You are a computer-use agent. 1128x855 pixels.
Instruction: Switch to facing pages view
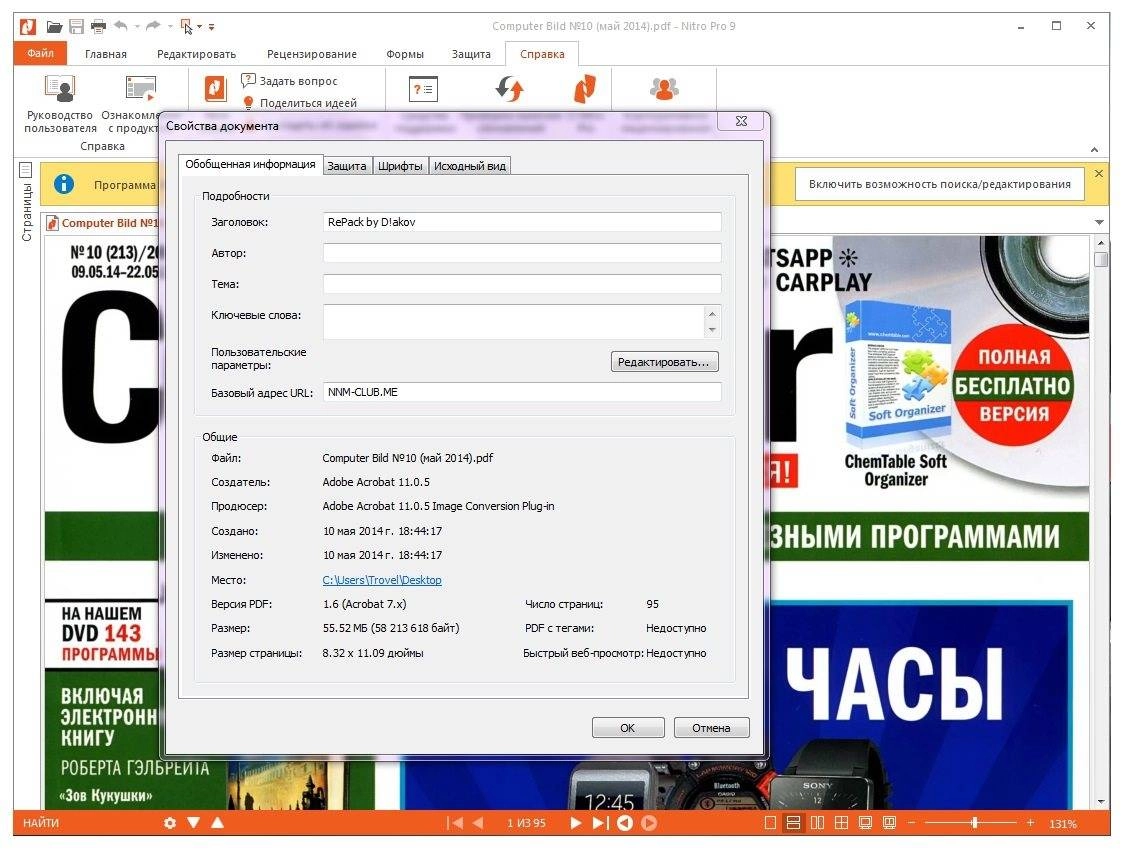817,823
